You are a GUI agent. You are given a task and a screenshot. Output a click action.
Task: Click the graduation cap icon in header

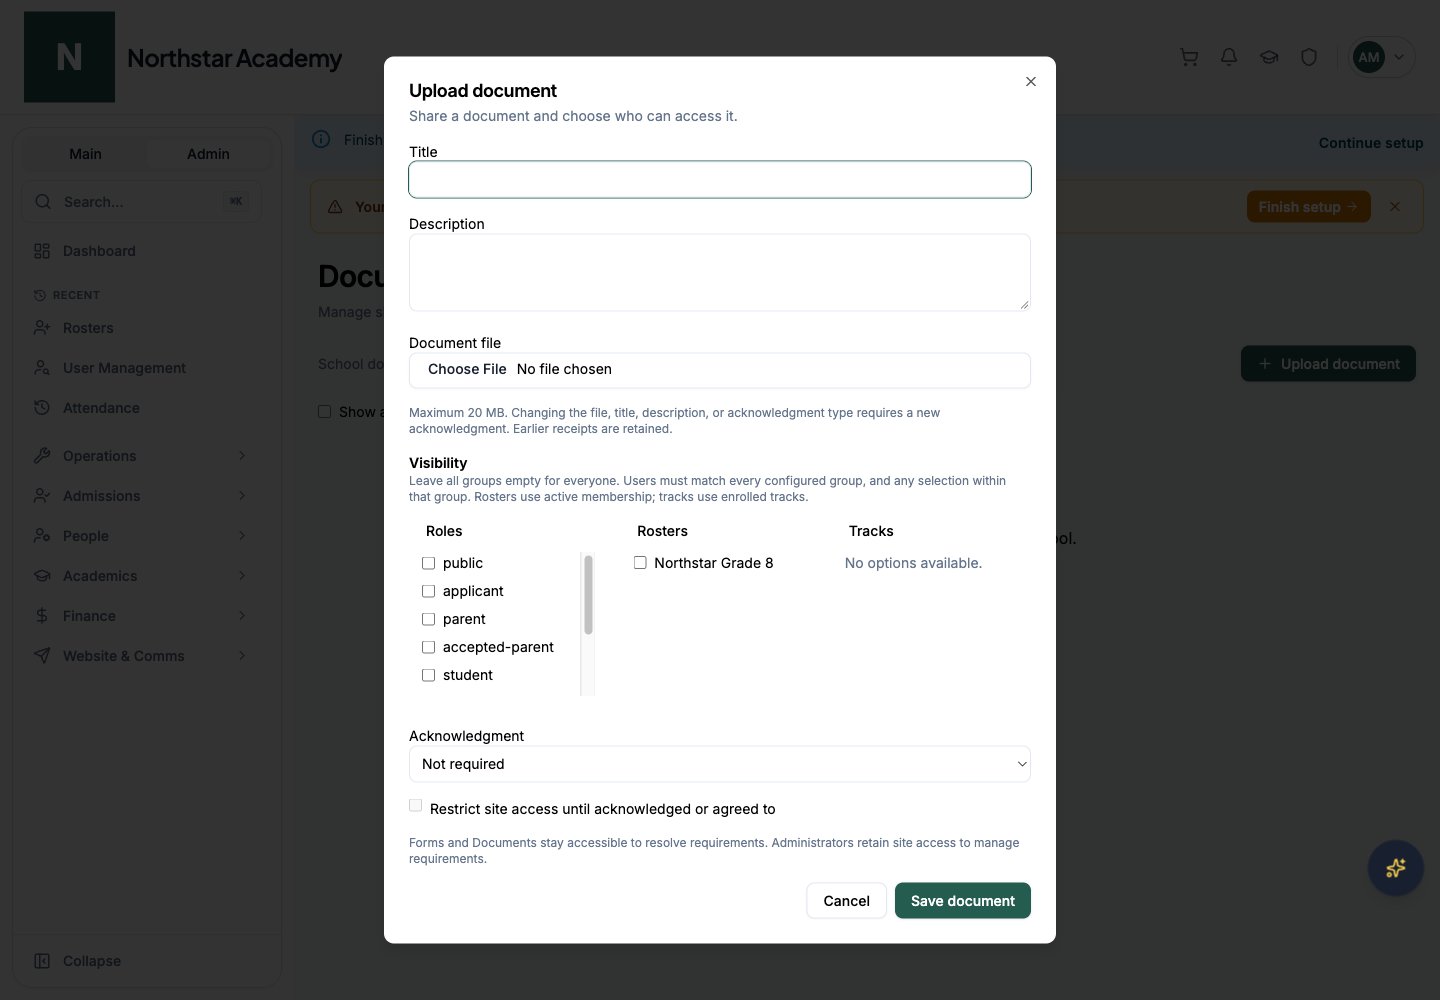pos(1269,57)
